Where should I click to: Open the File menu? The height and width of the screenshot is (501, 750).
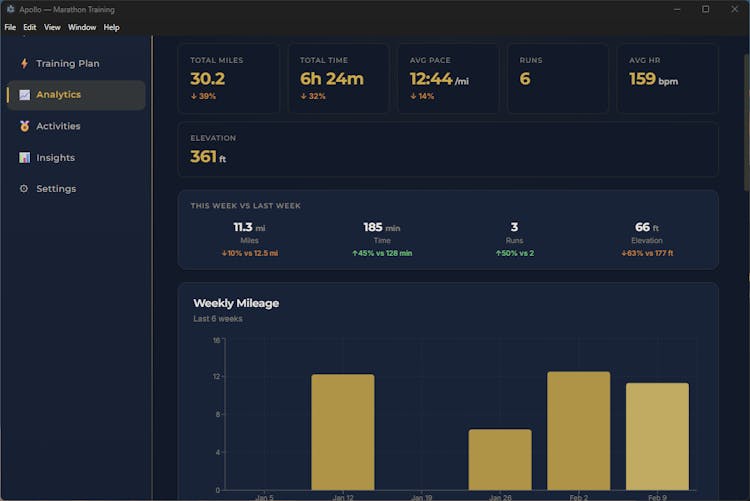pyautogui.click(x=10, y=27)
